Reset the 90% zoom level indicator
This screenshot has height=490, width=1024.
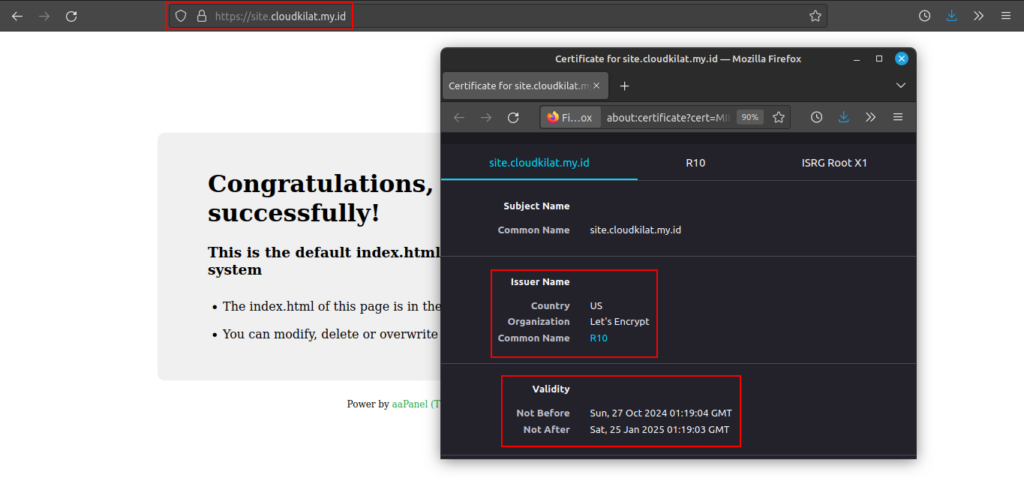click(x=749, y=117)
